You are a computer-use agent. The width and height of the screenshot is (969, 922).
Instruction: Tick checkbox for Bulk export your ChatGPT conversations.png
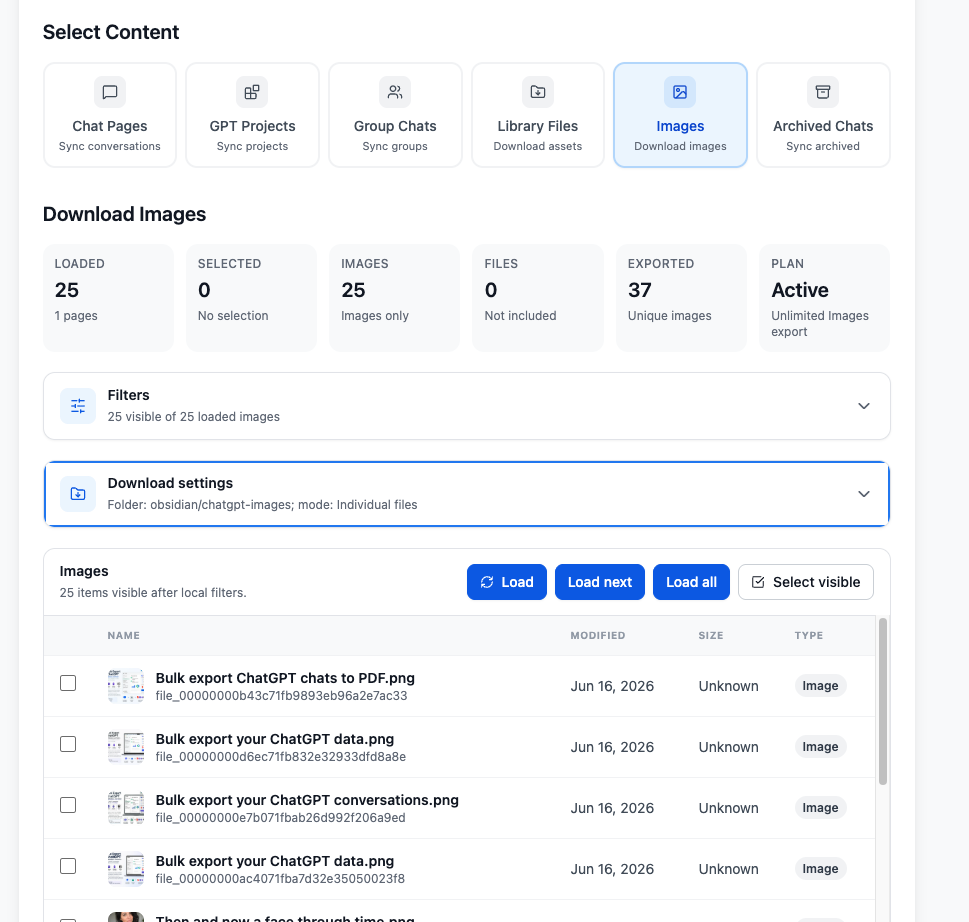(x=68, y=805)
